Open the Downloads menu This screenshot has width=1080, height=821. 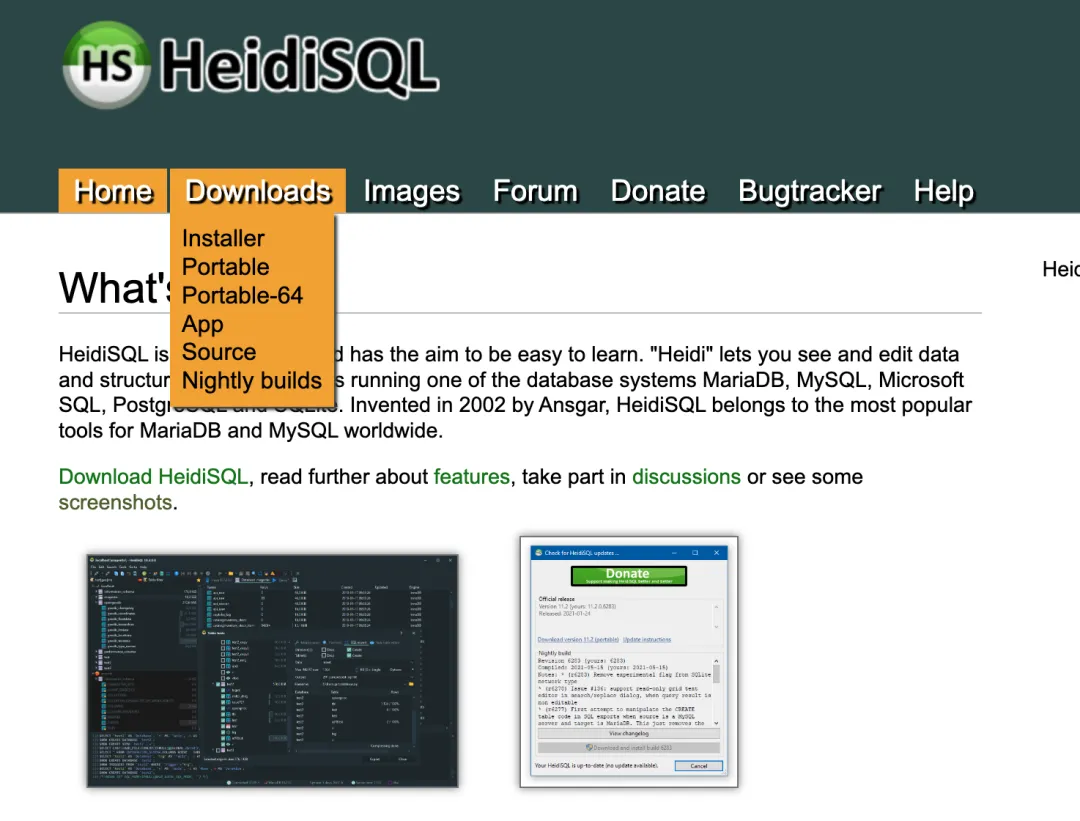point(258,191)
